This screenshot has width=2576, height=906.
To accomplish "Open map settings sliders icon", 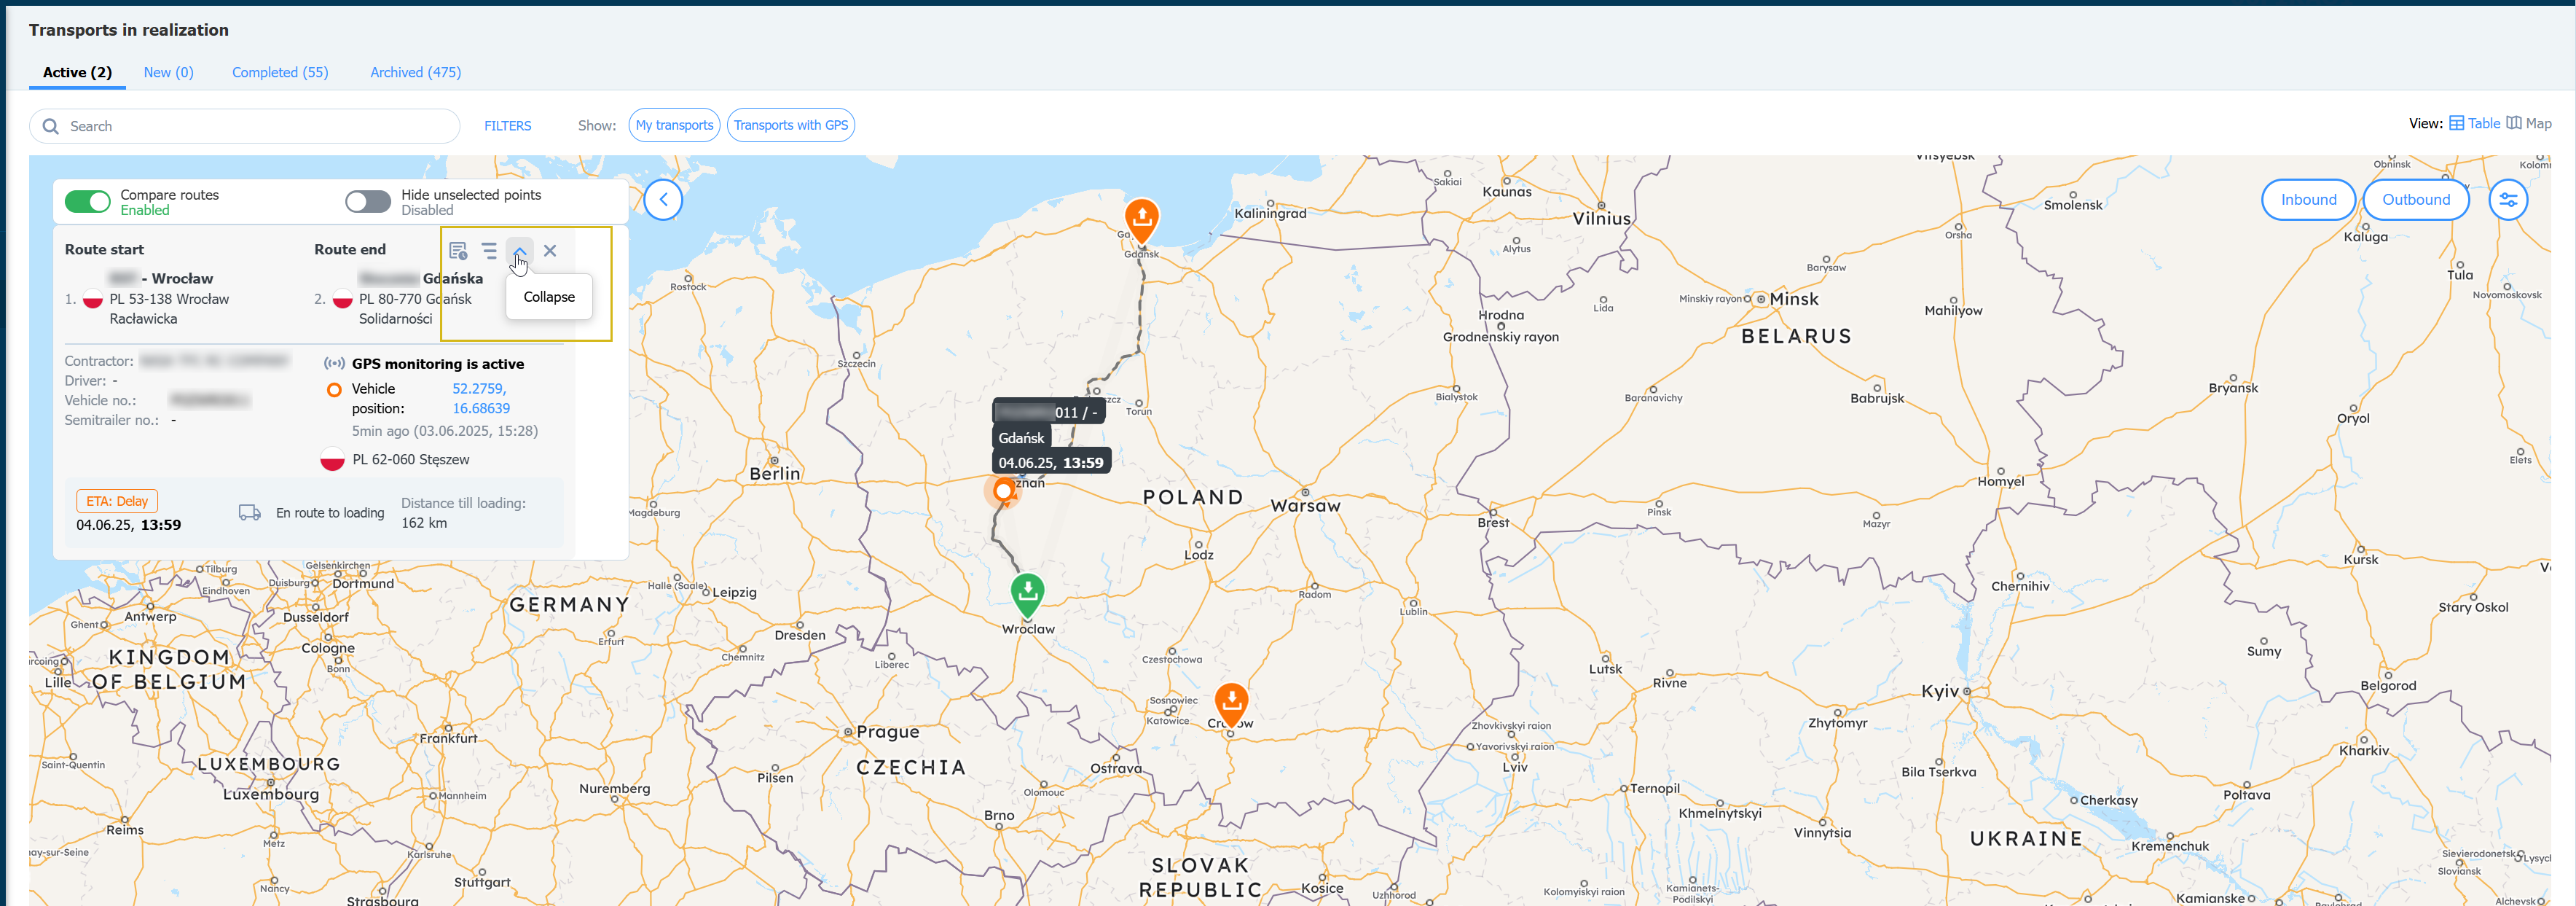I will (x=2508, y=200).
